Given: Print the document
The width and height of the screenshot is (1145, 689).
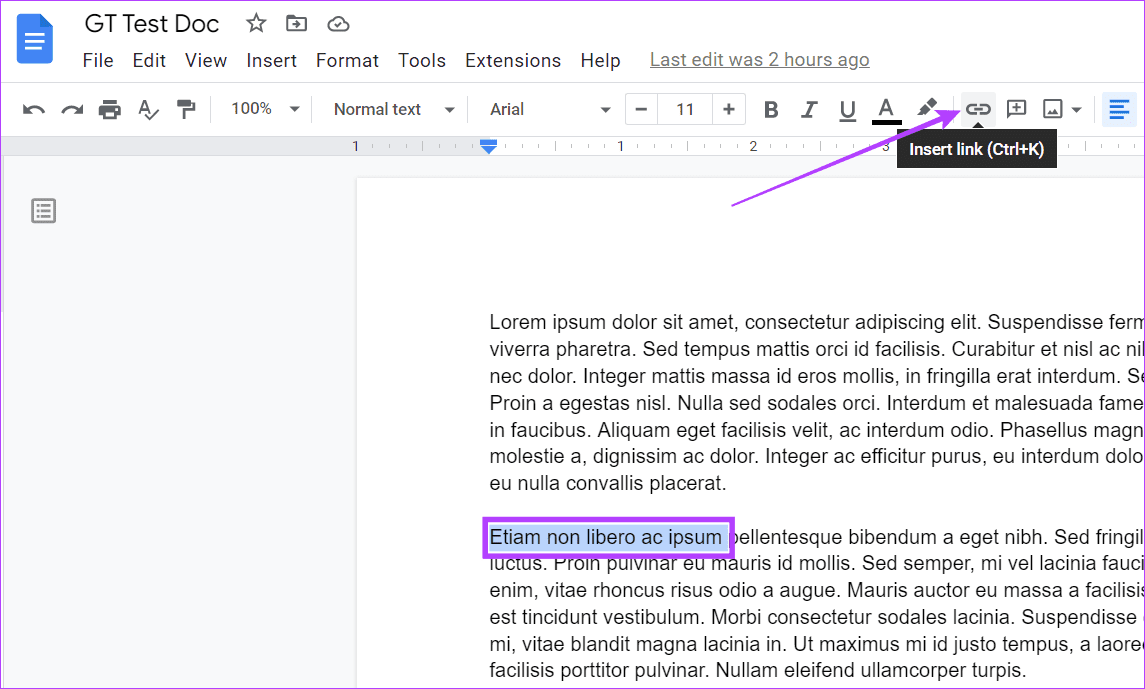Looking at the screenshot, I should click(x=110, y=109).
